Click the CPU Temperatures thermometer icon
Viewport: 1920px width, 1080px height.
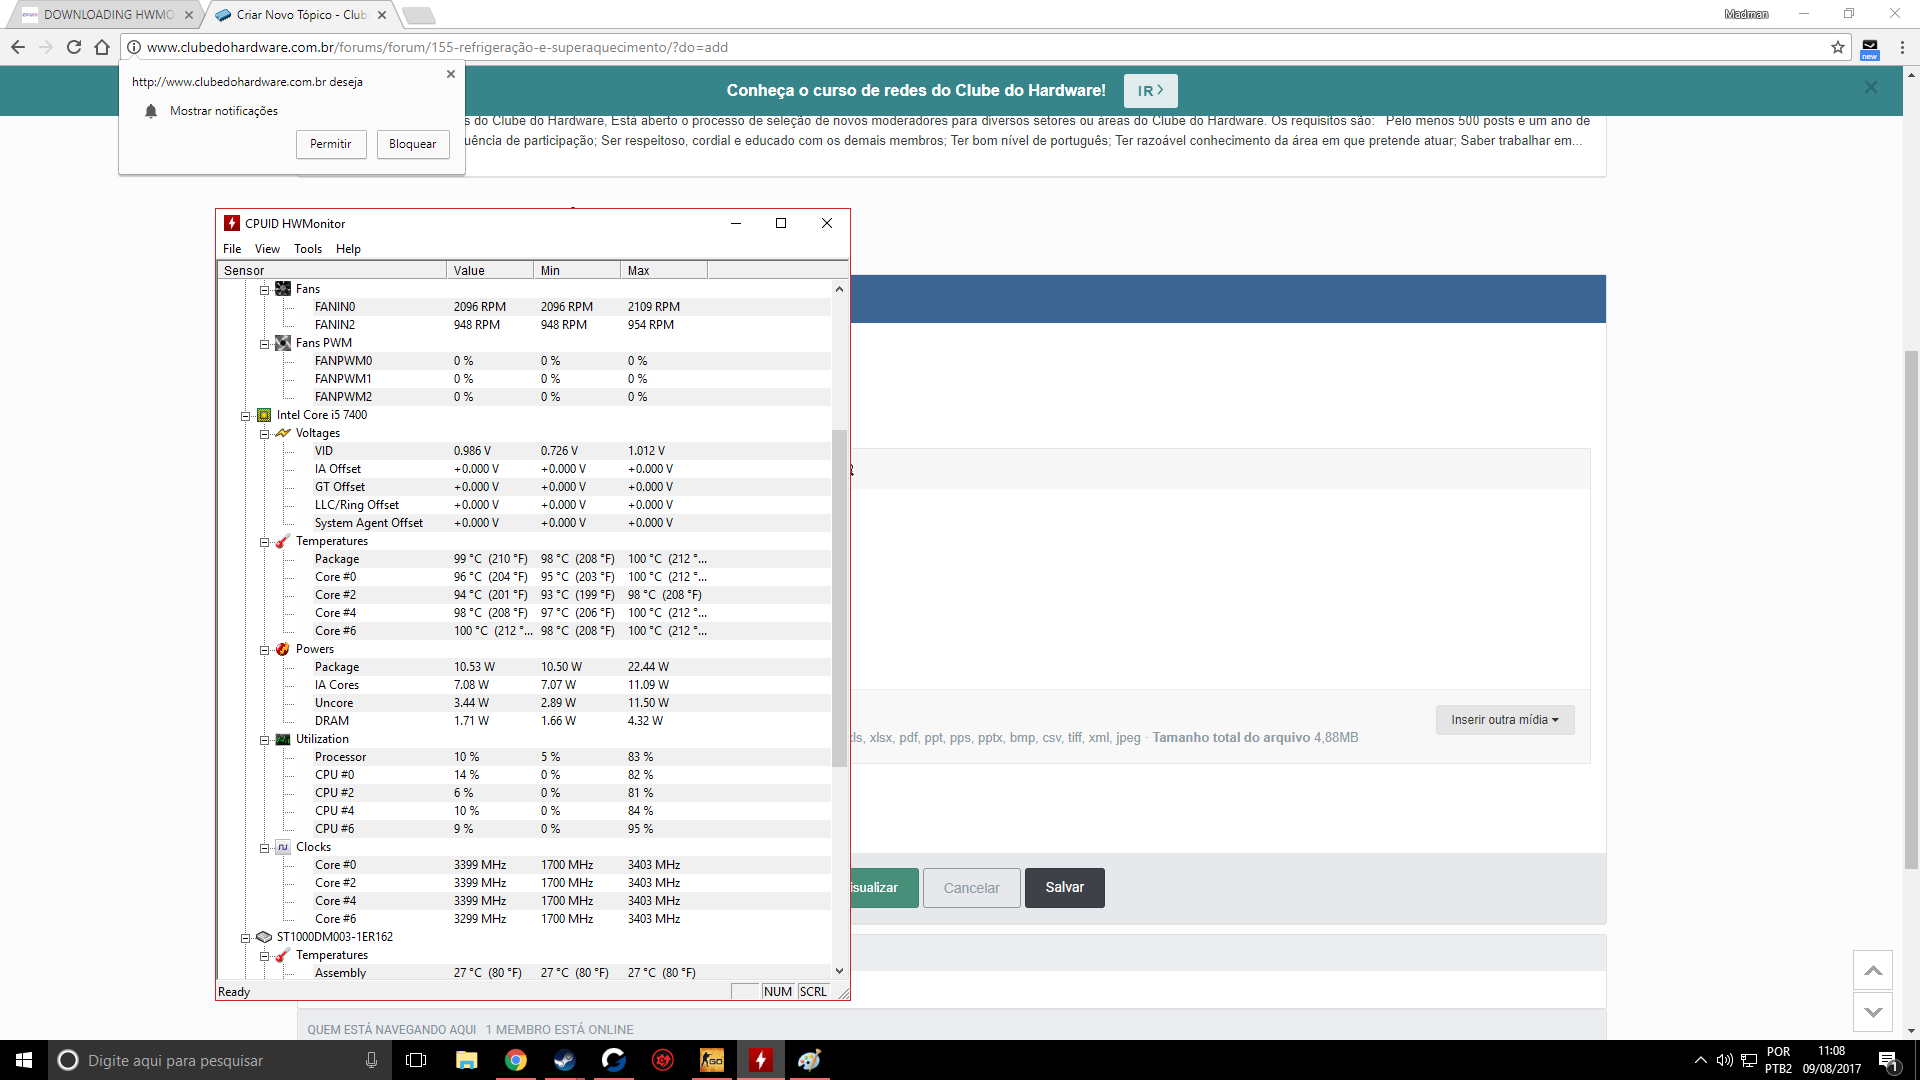click(283, 541)
